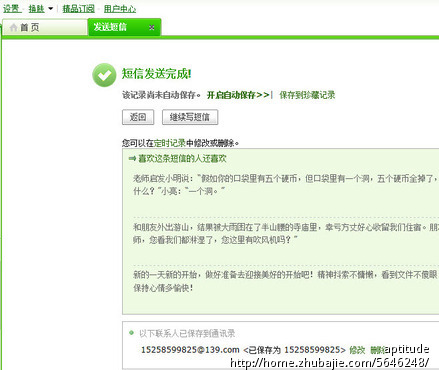This screenshot has height=370, width=439.
Task: Go to 用户中心
Action: pos(120,9)
